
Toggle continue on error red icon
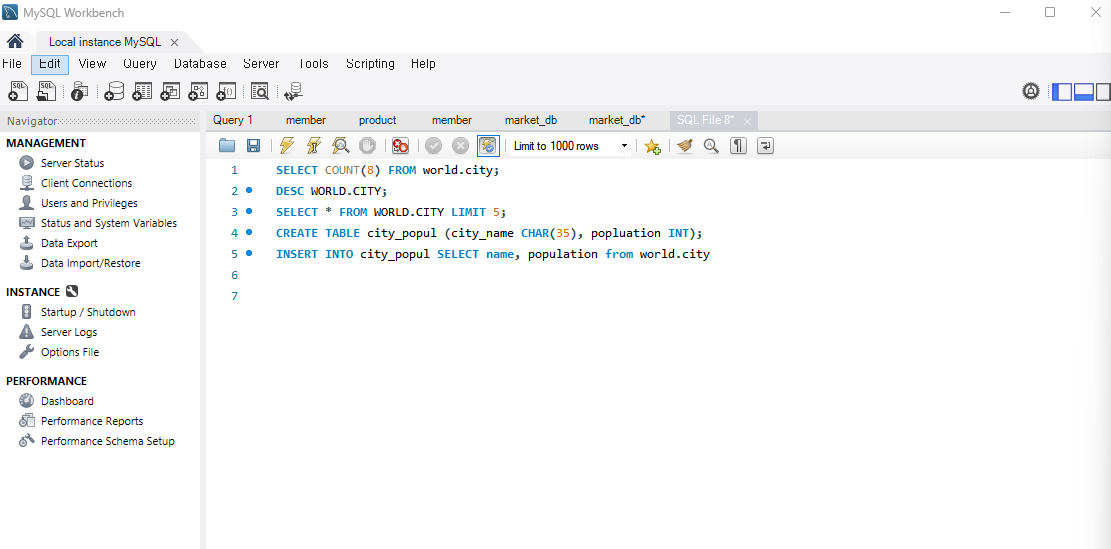tap(400, 146)
